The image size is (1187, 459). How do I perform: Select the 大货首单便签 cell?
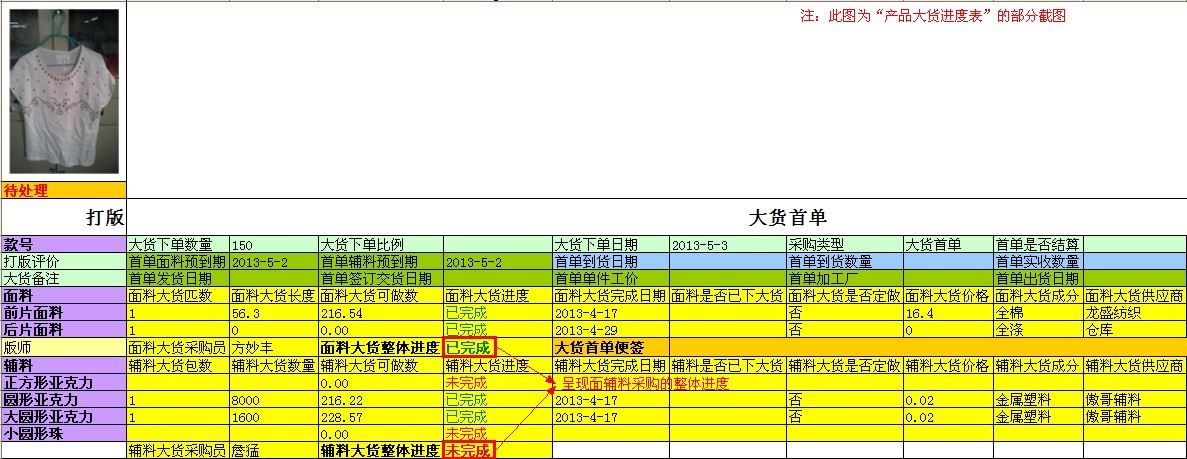click(610, 348)
